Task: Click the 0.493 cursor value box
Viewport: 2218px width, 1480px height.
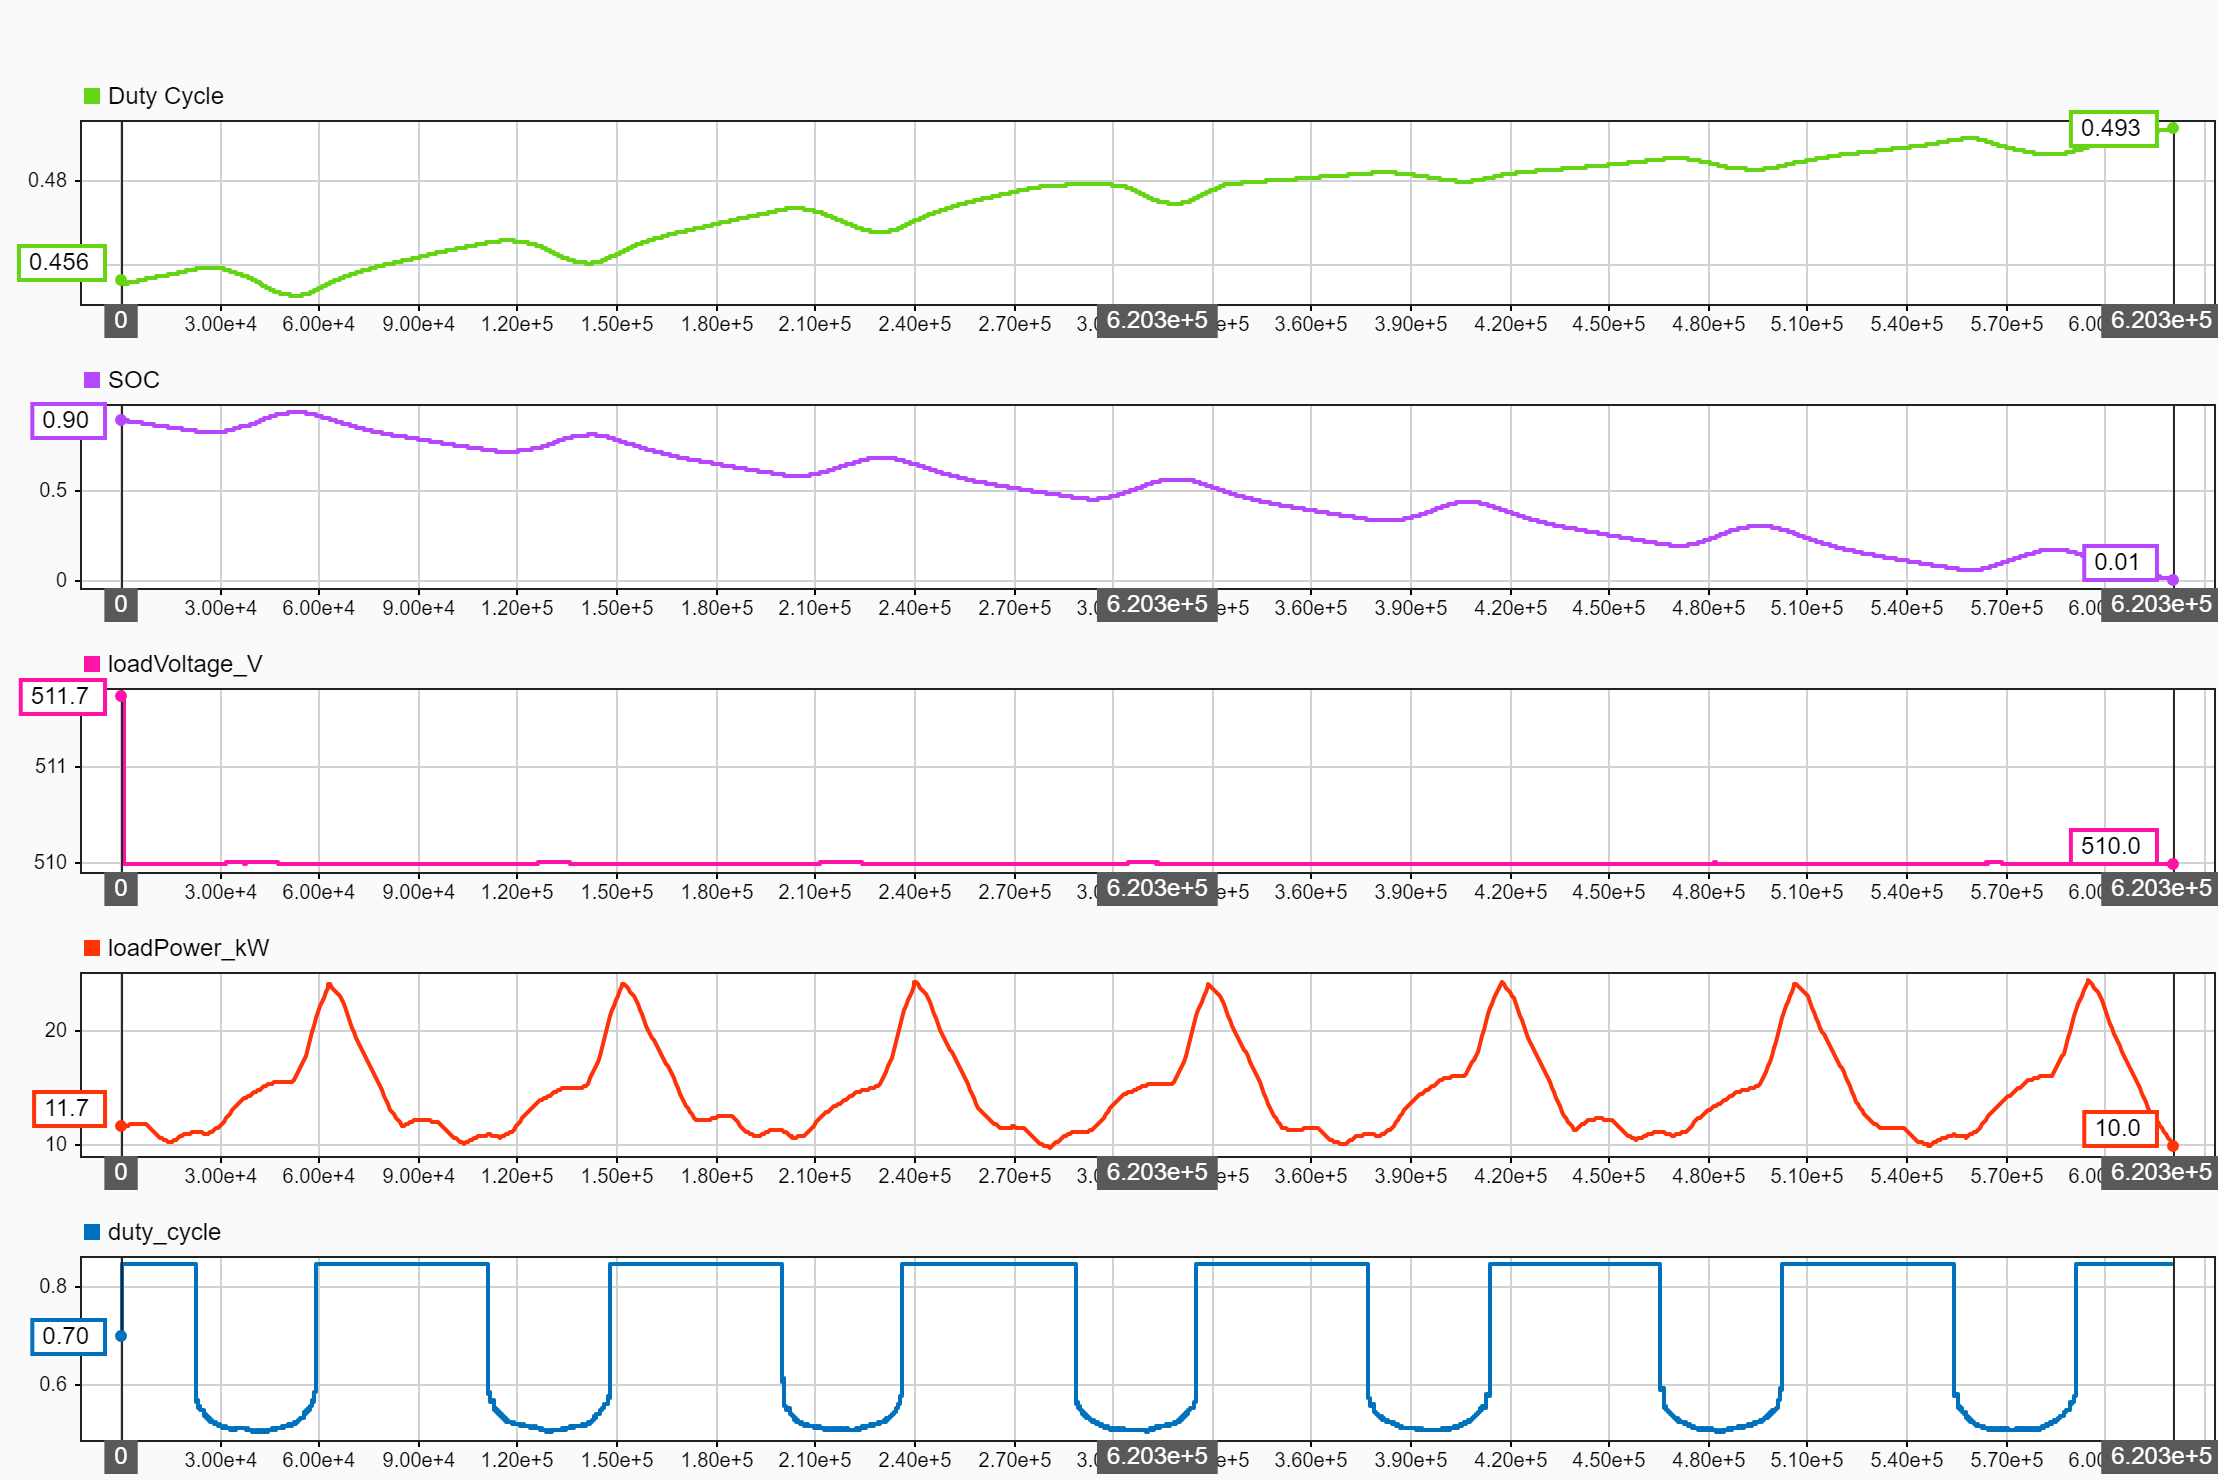Action: click(x=2113, y=128)
